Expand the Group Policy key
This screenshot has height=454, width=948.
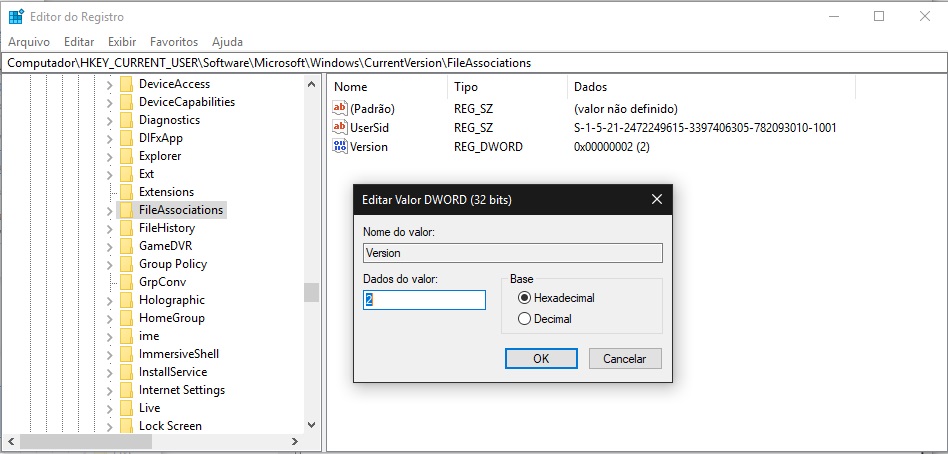[109, 264]
